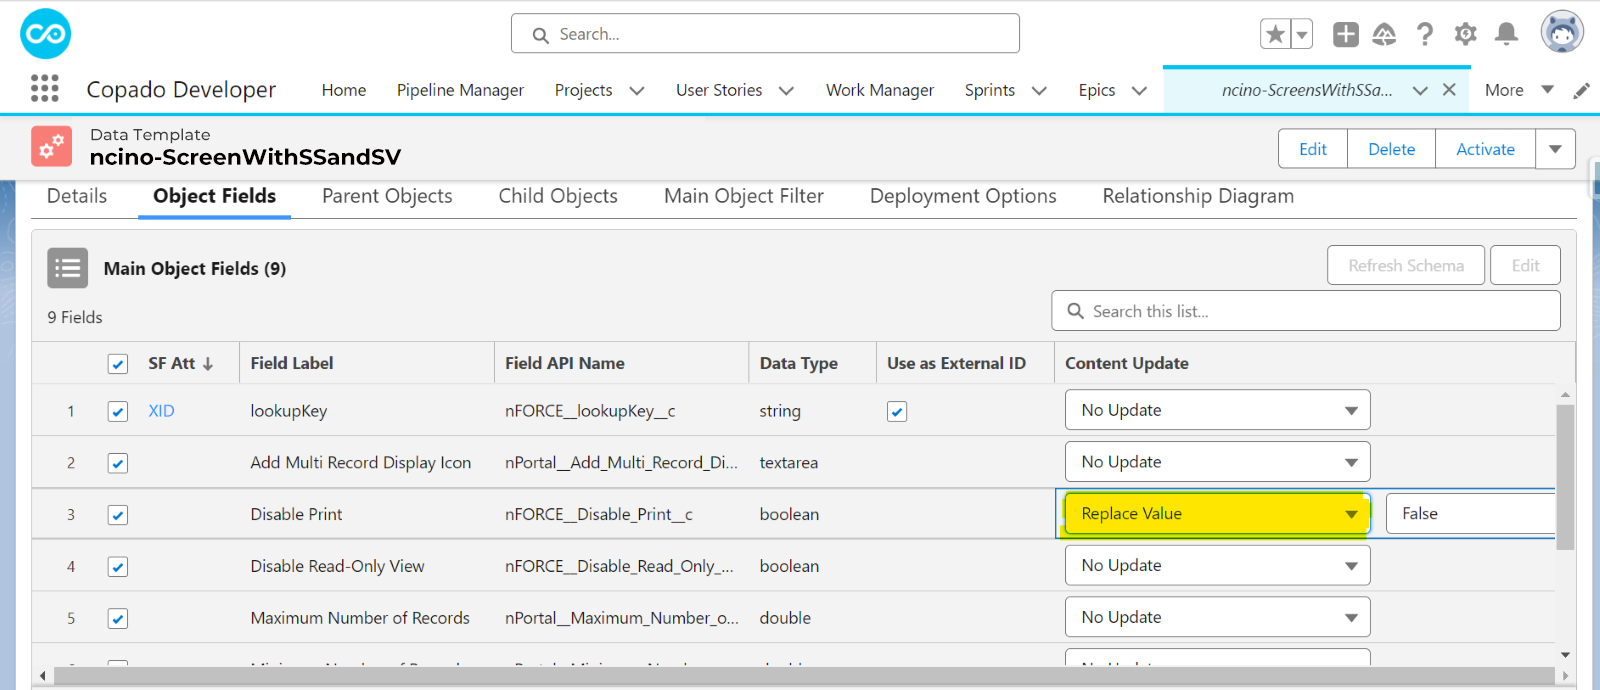
Task: Switch to the Deployment Options tab
Action: coord(963,196)
